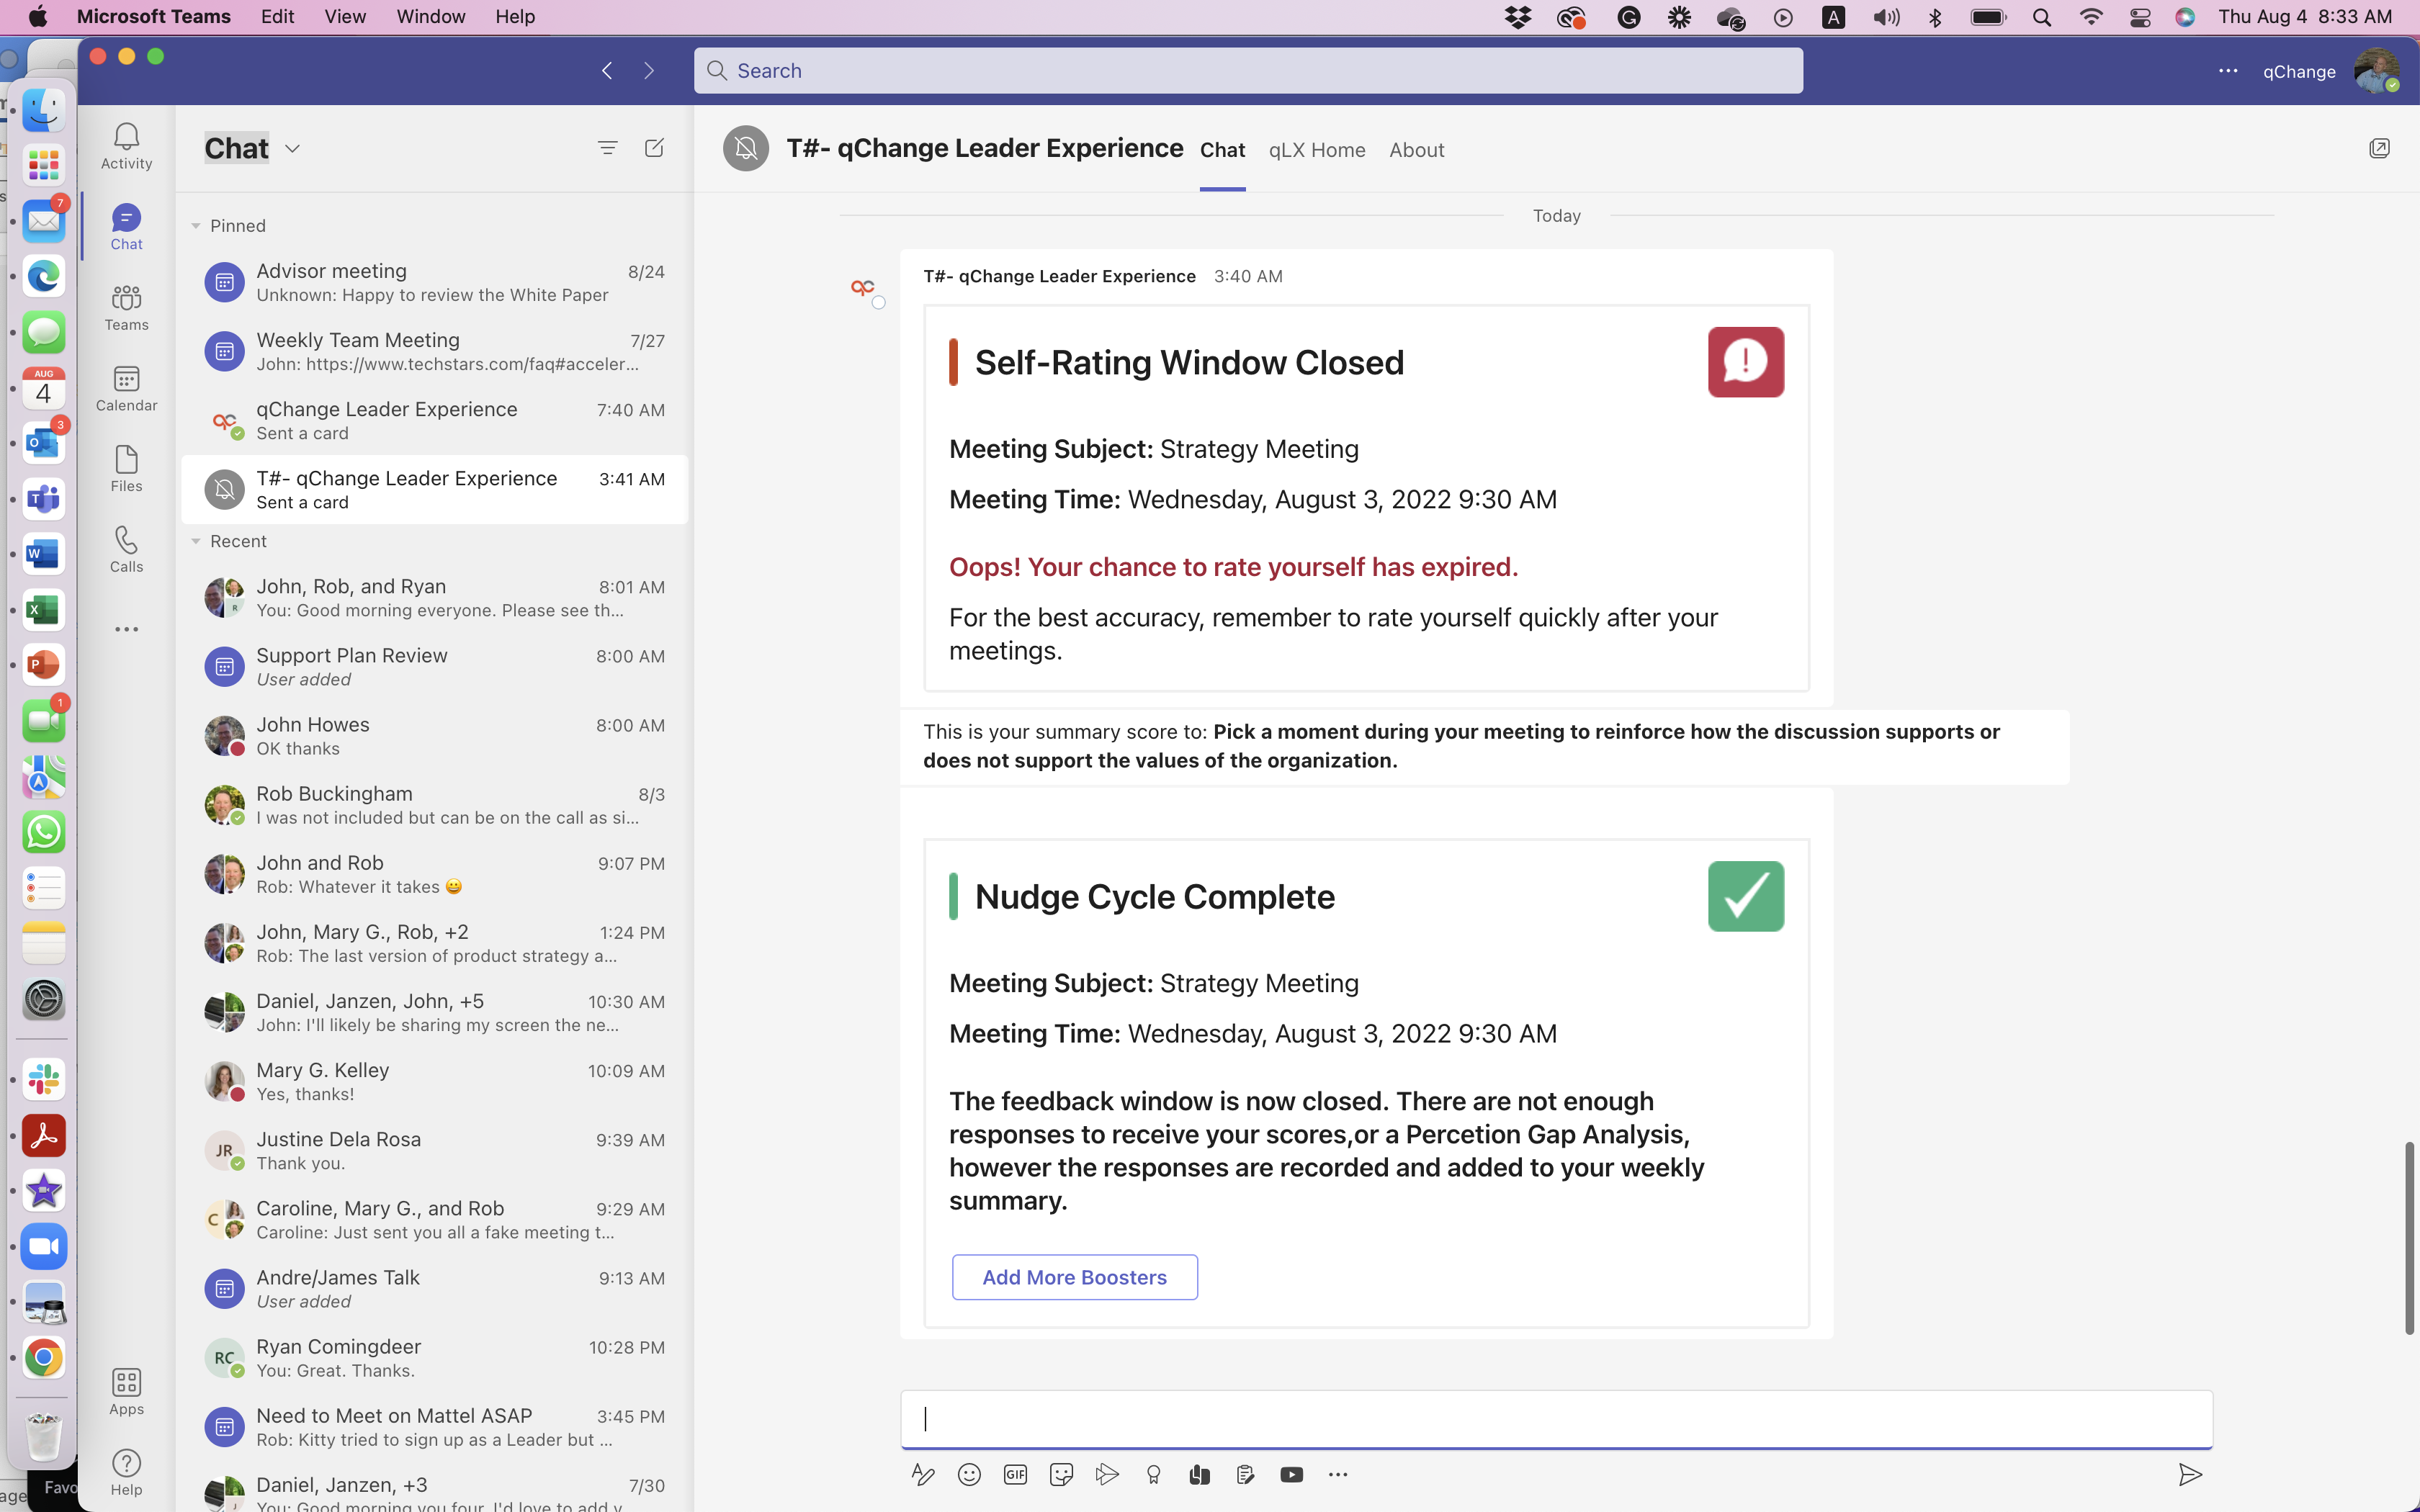
Task: Open Mary G. Kelley chat
Action: (434, 1081)
